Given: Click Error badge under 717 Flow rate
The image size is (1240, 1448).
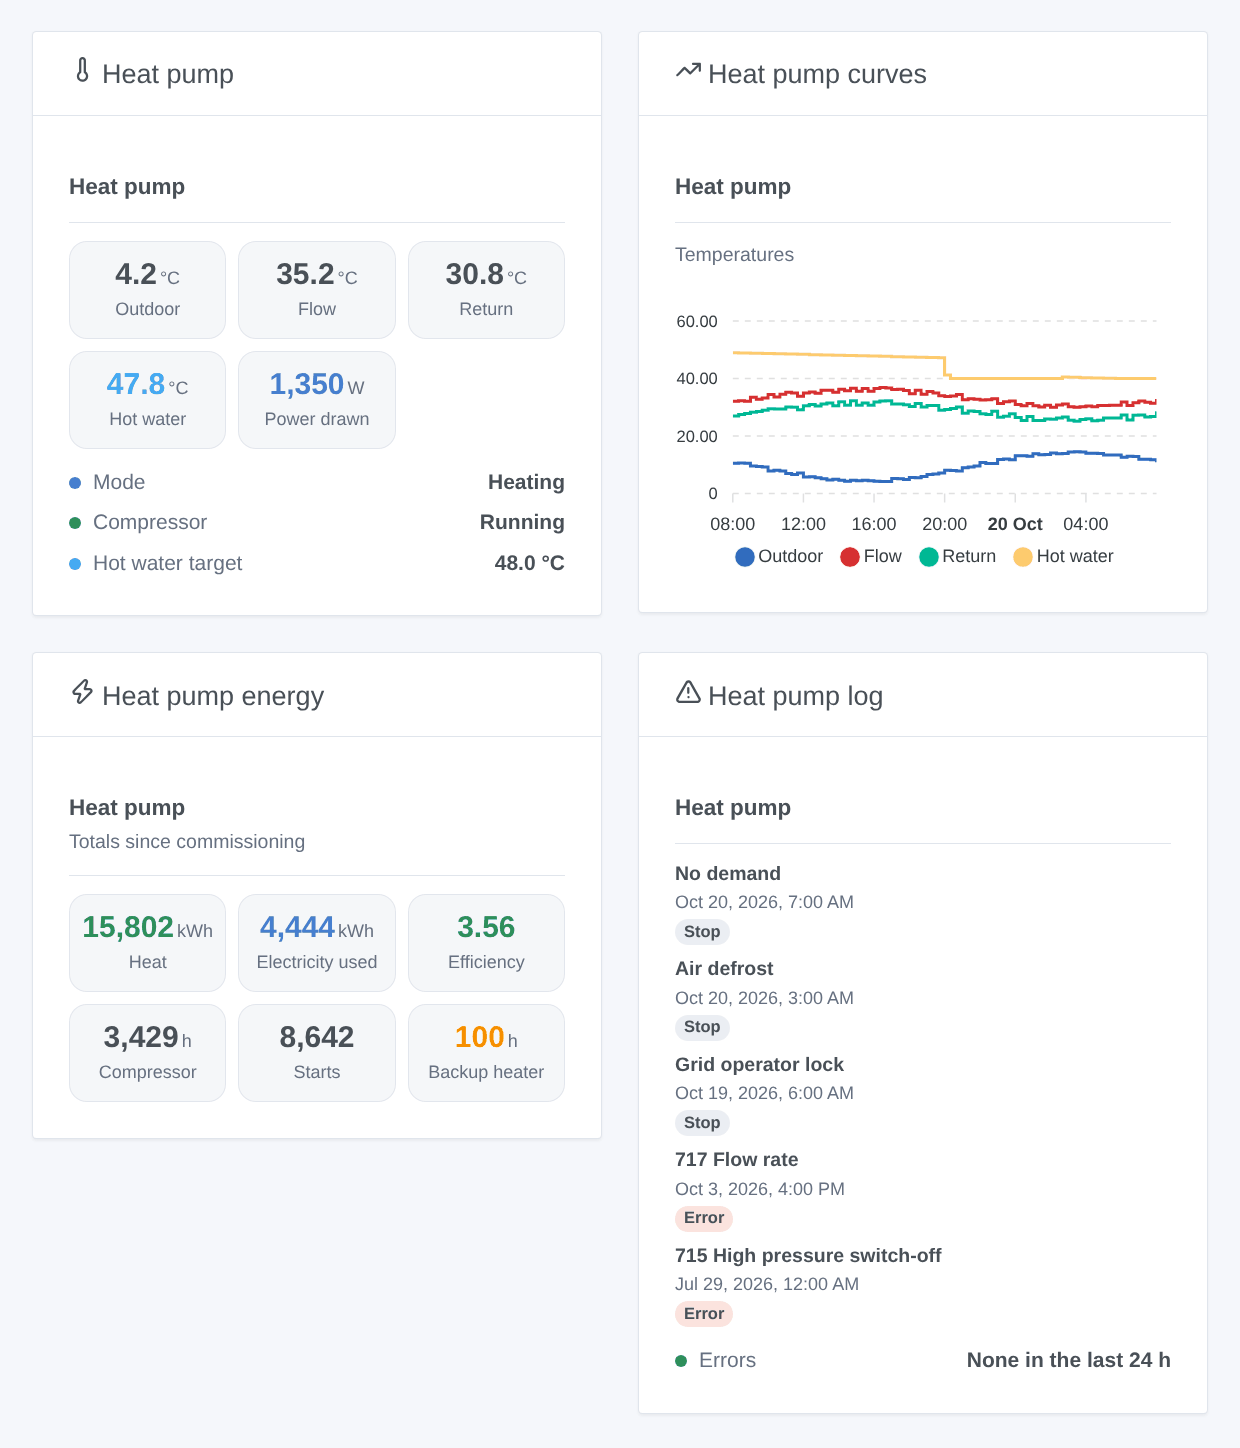Looking at the screenshot, I should point(704,1218).
